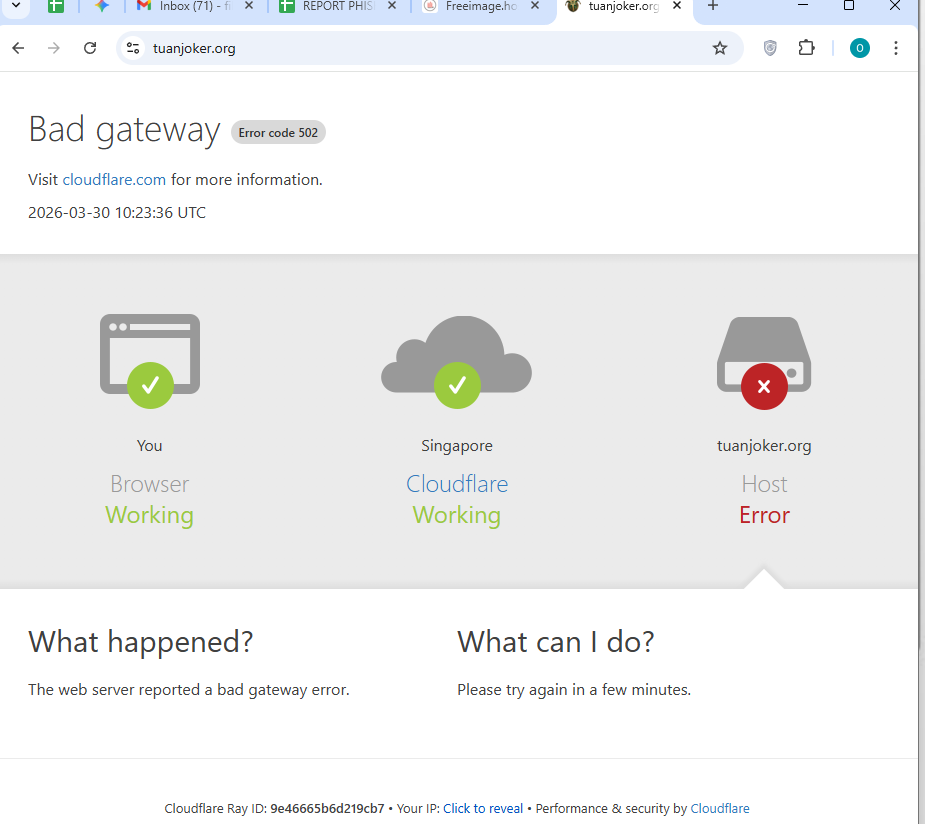This screenshot has width=925, height=824.
Task: Click the red Error status text
Action: pos(764,515)
